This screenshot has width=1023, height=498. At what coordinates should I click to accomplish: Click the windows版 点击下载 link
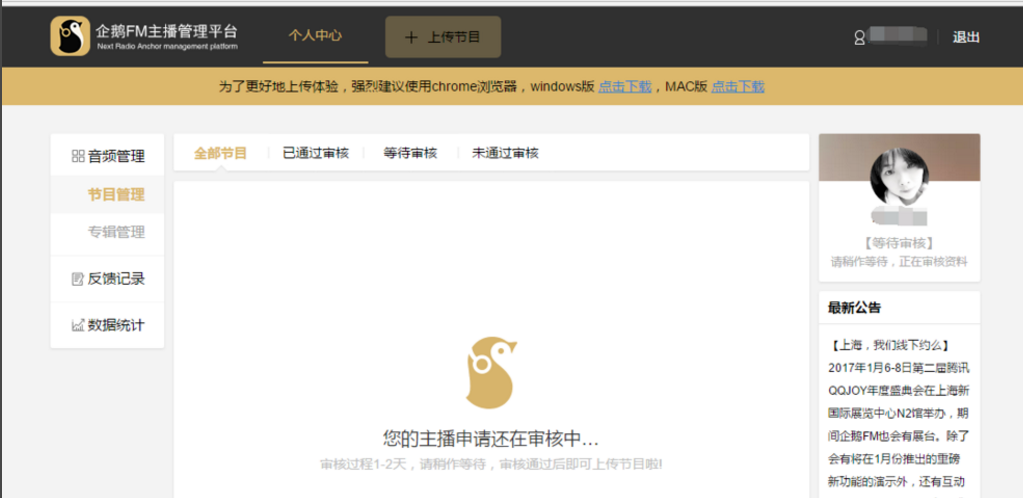pyautogui.click(x=625, y=86)
